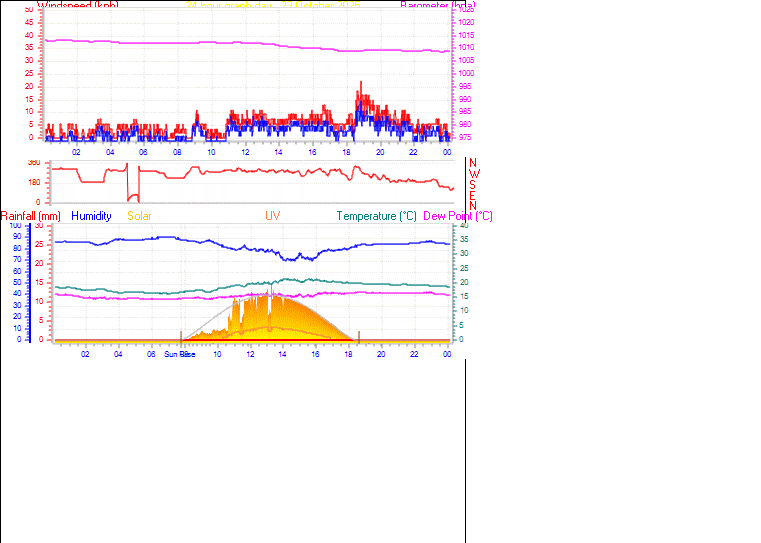Click the 100 value on humidity axis

pos(15,225)
